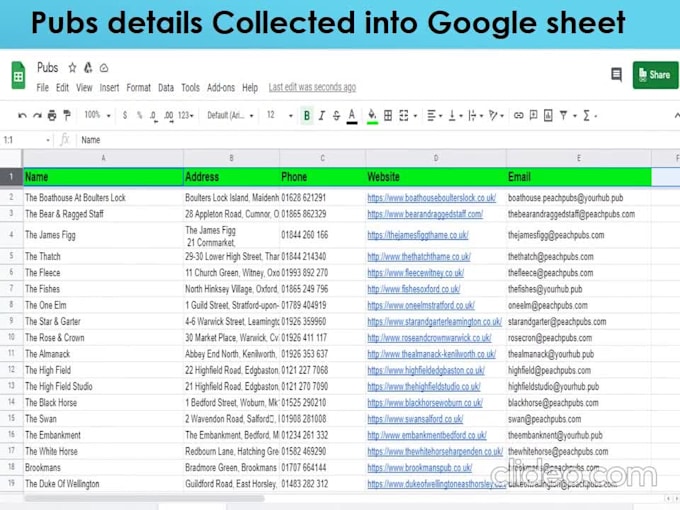The height and width of the screenshot is (510, 680).
Task: Select the column A header
Action: pyautogui.click(x=103, y=158)
